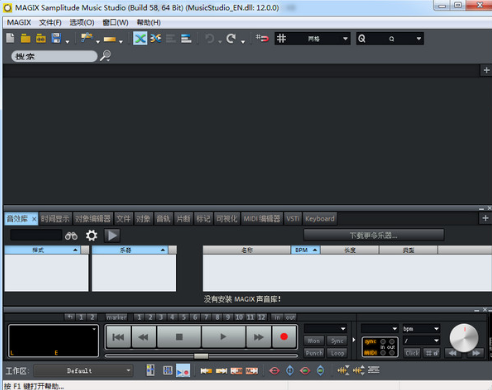Screen dimensions: 492x390
Task: Open the bpm dropdown
Action: coord(421,329)
